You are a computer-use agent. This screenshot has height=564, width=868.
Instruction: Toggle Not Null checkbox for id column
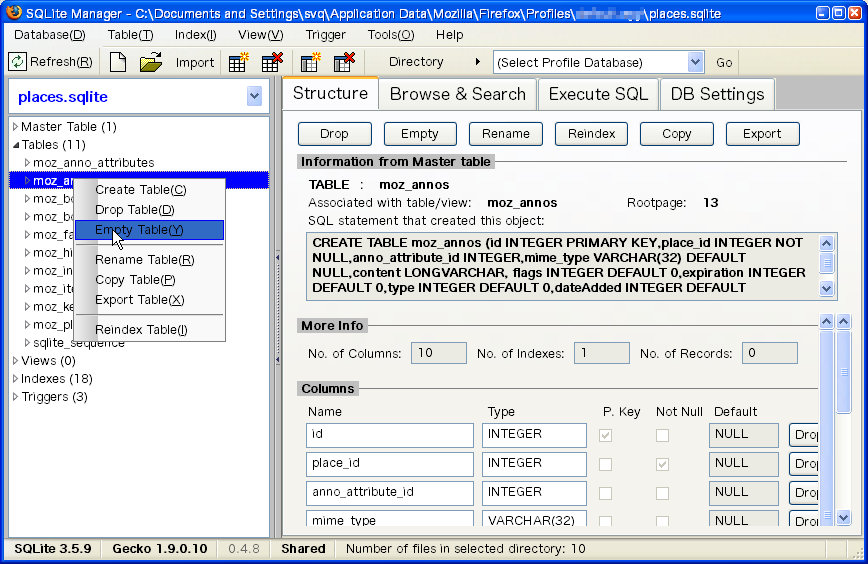pos(662,435)
